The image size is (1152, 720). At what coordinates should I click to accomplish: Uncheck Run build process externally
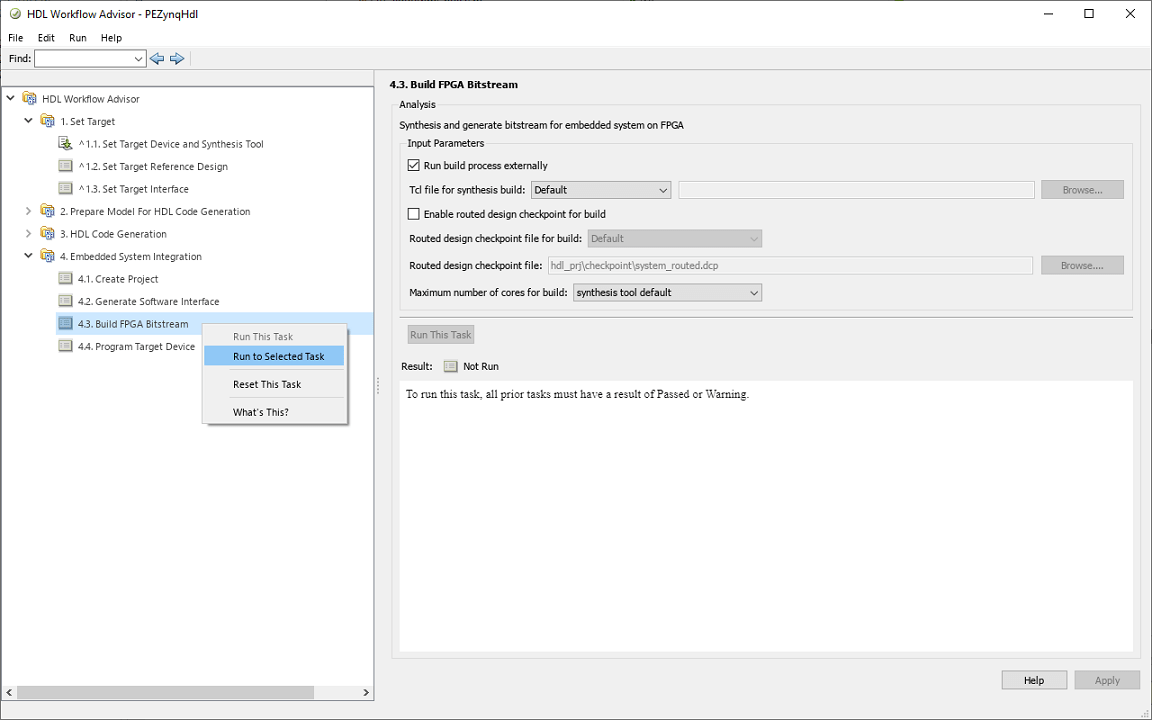[x=414, y=166]
